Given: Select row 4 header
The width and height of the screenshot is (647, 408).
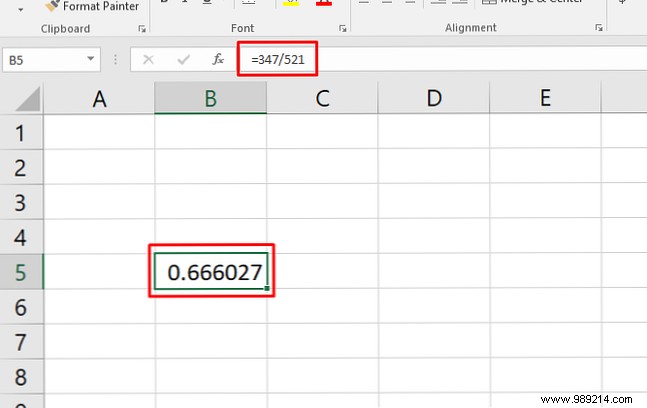Looking at the screenshot, I should point(21,237).
